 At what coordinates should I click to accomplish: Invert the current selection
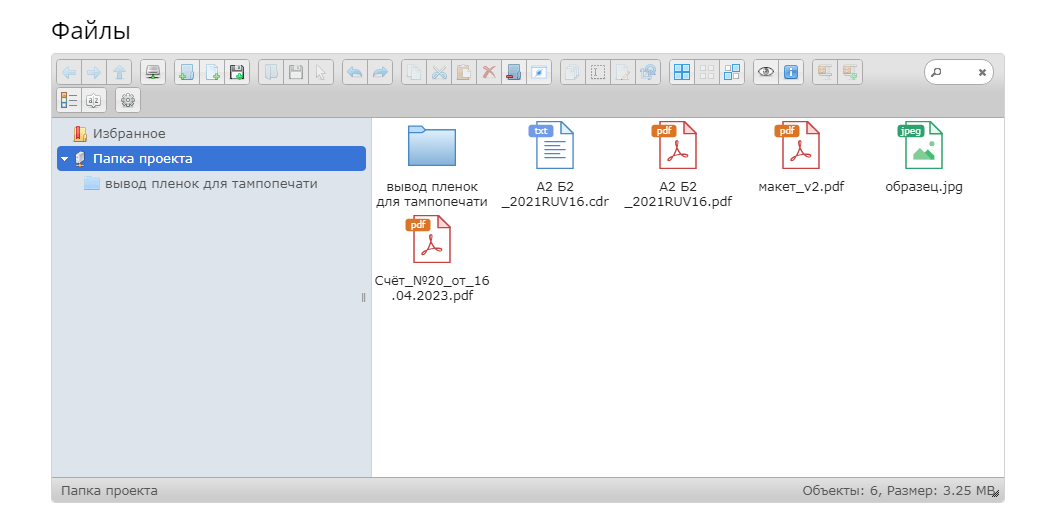coord(732,72)
